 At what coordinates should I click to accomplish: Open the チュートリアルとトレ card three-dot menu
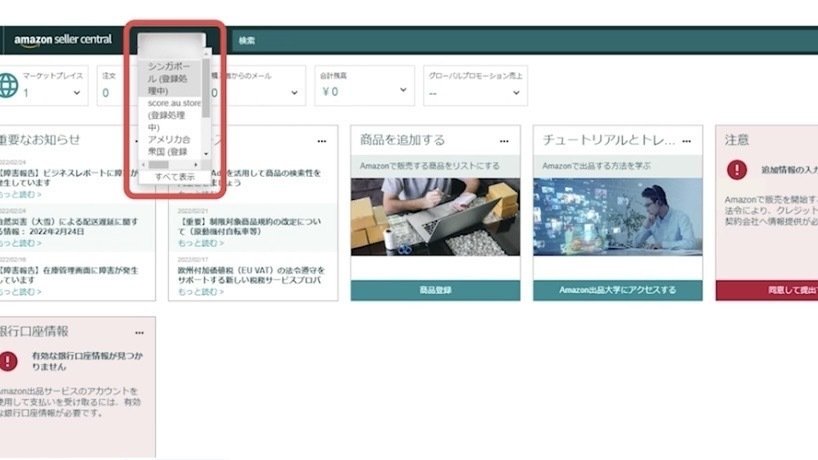(687, 141)
